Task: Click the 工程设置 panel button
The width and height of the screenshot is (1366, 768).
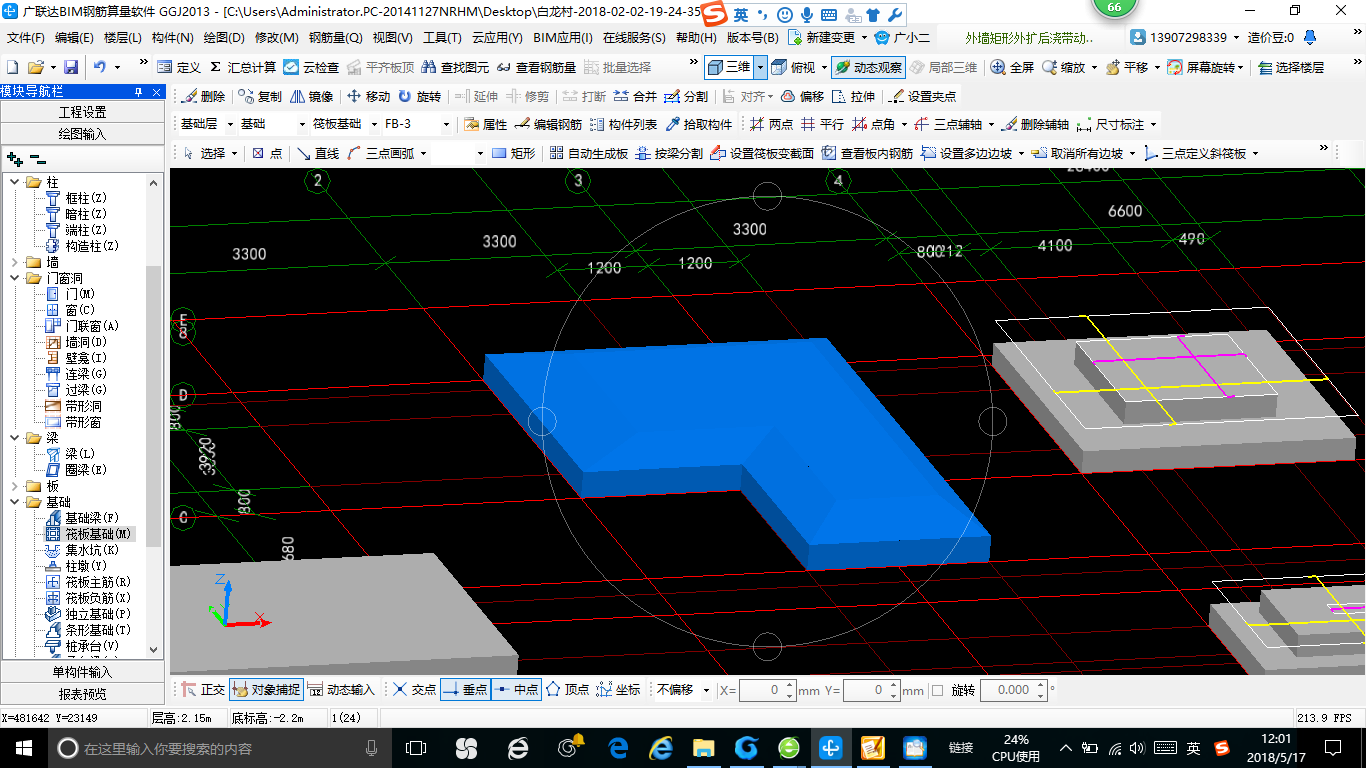Action: [83, 112]
